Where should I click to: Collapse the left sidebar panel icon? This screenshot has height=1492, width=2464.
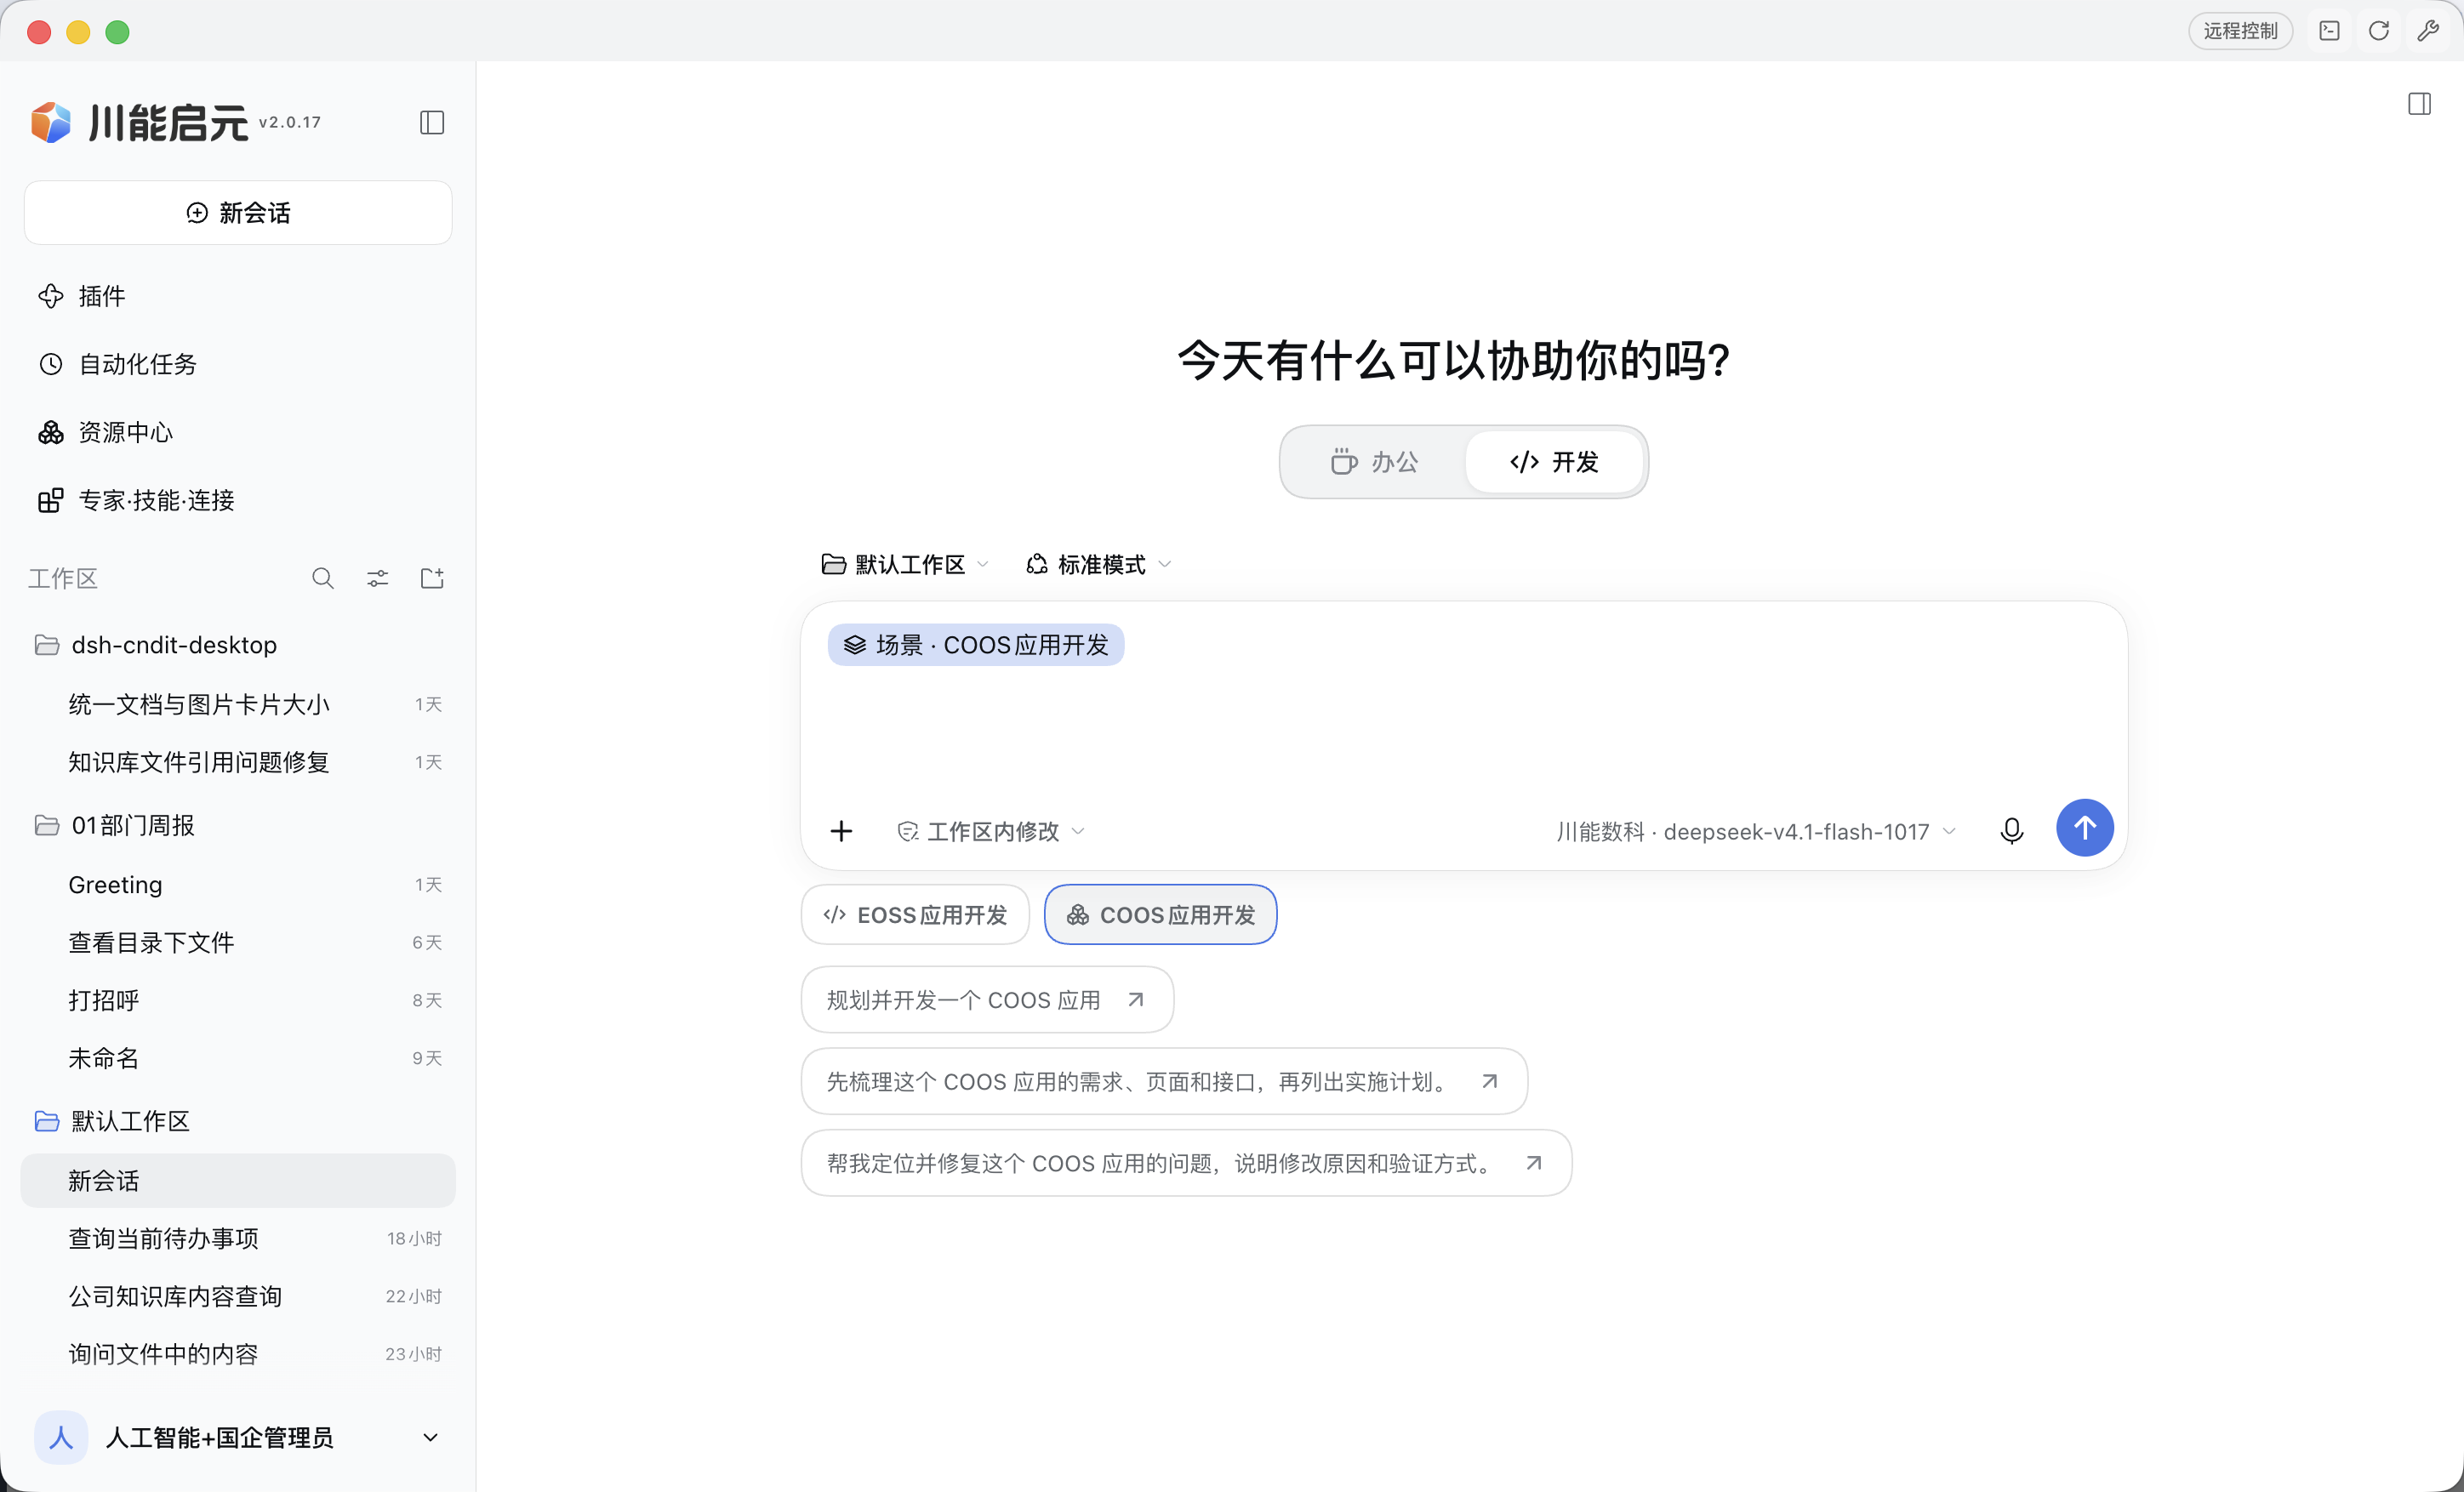click(431, 122)
